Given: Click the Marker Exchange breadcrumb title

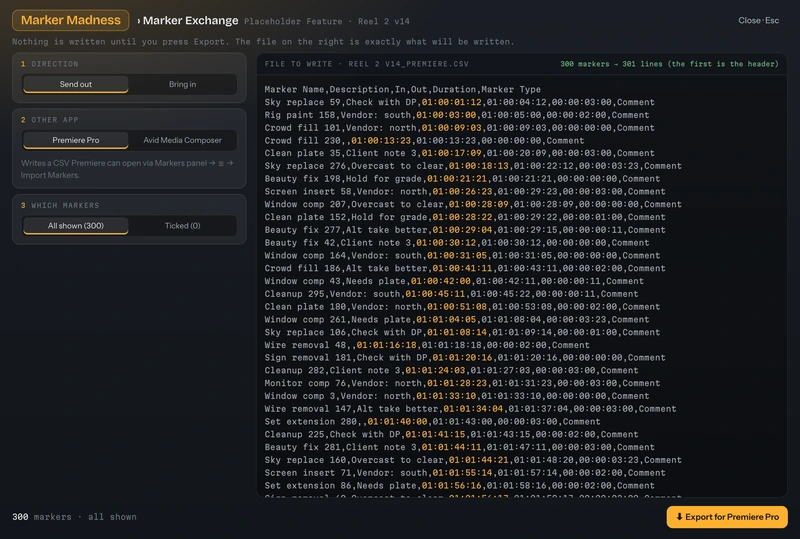Looking at the screenshot, I should point(190,20).
